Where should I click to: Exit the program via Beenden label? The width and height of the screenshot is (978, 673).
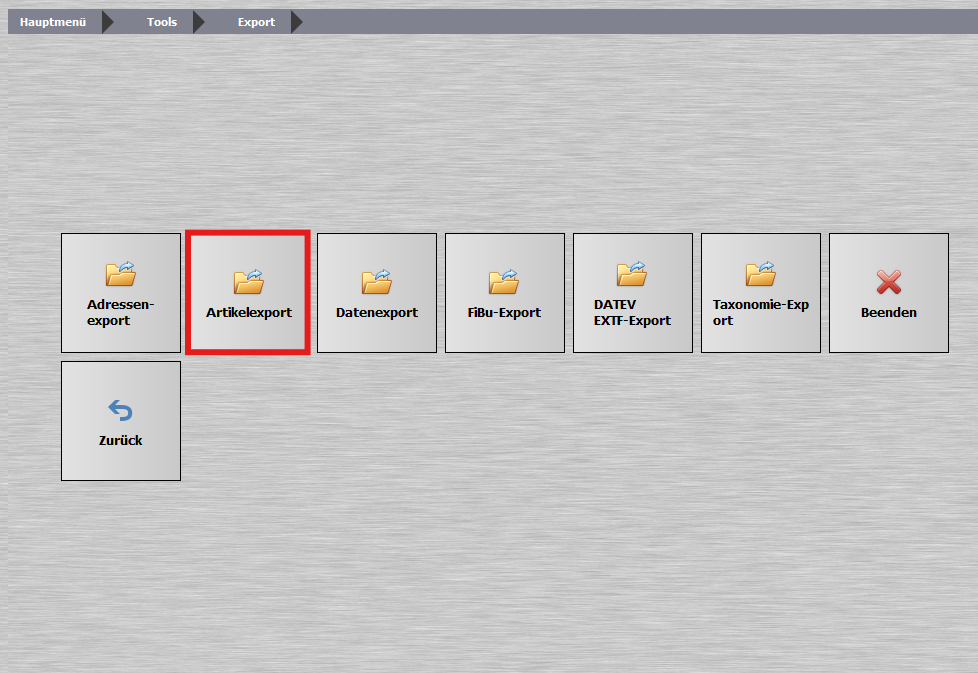[888, 312]
